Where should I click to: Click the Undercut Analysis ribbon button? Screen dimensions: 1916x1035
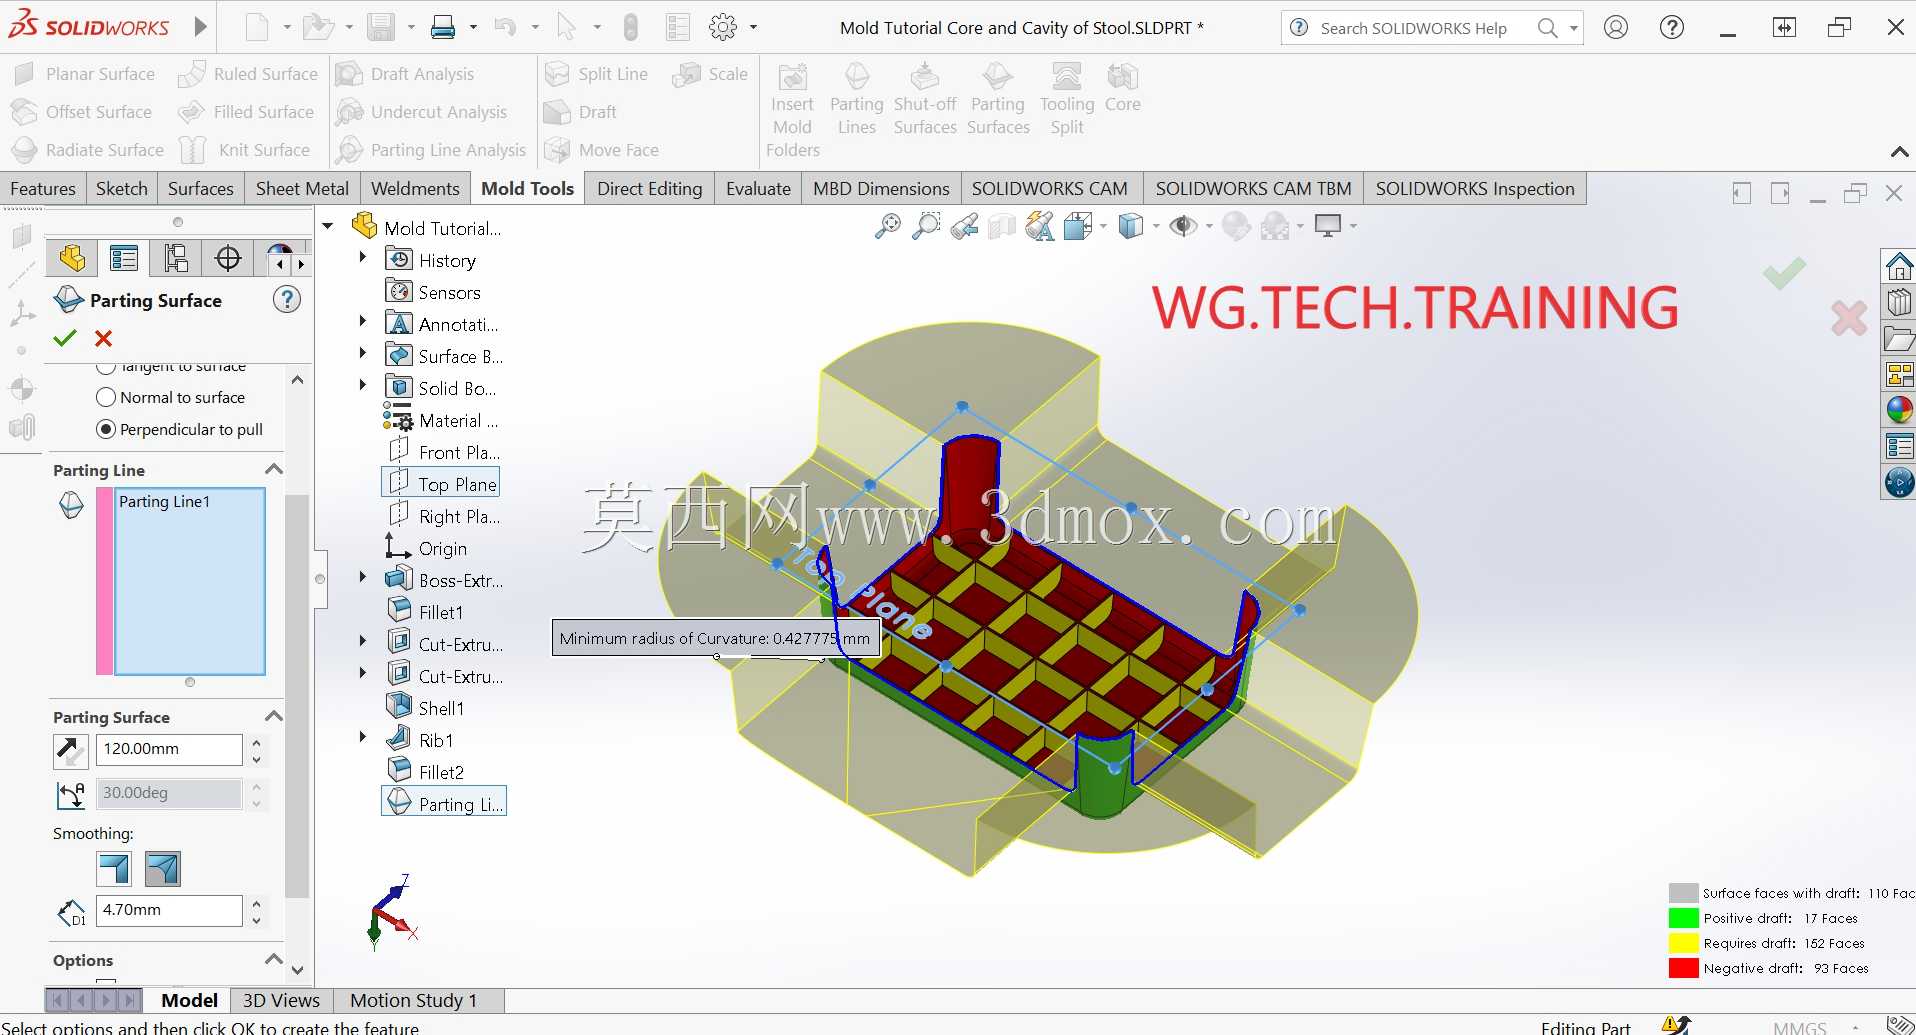tap(422, 112)
